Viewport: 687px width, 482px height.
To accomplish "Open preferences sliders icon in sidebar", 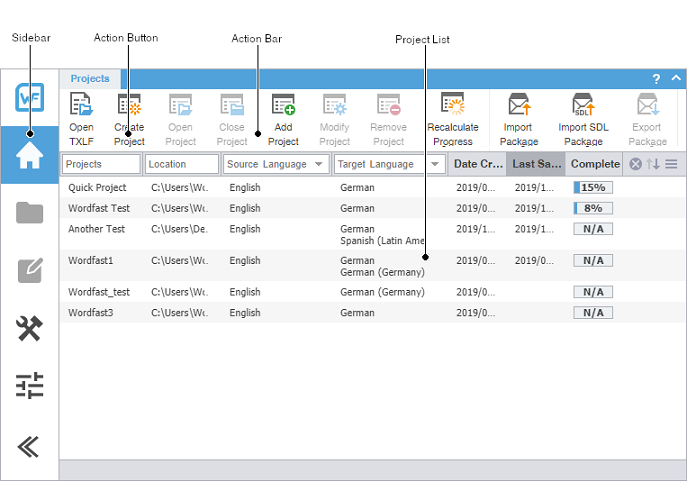I will click(x=30, y=386).
